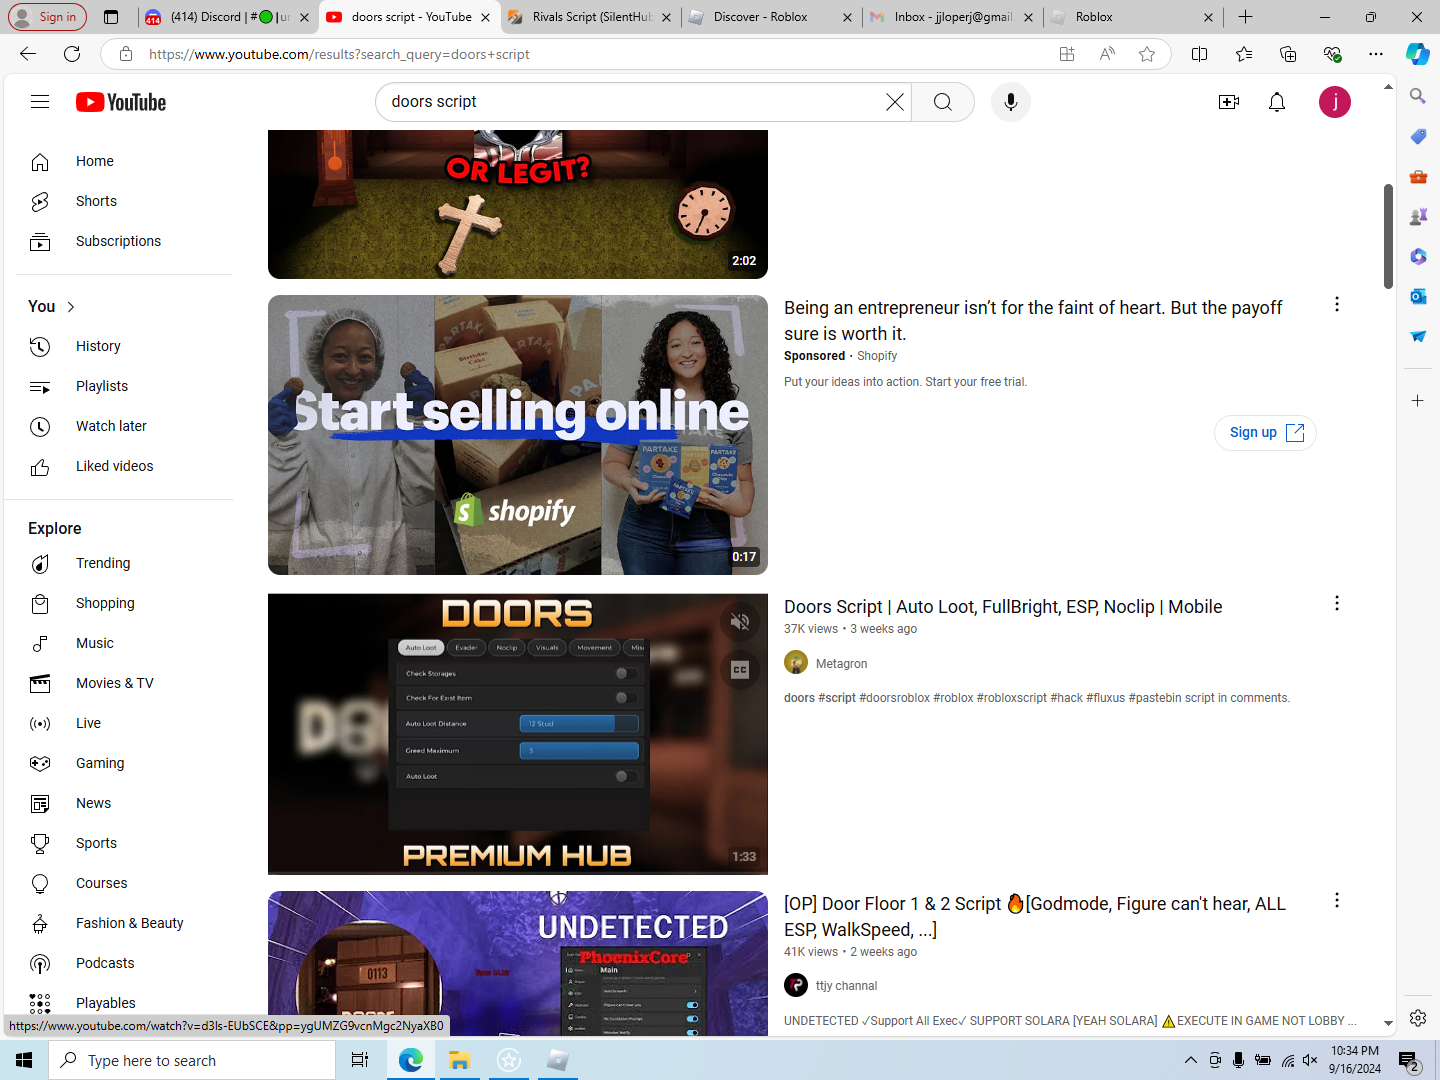Open more options for Door Floor 1 & 2 video

(x=1337, y=900)
